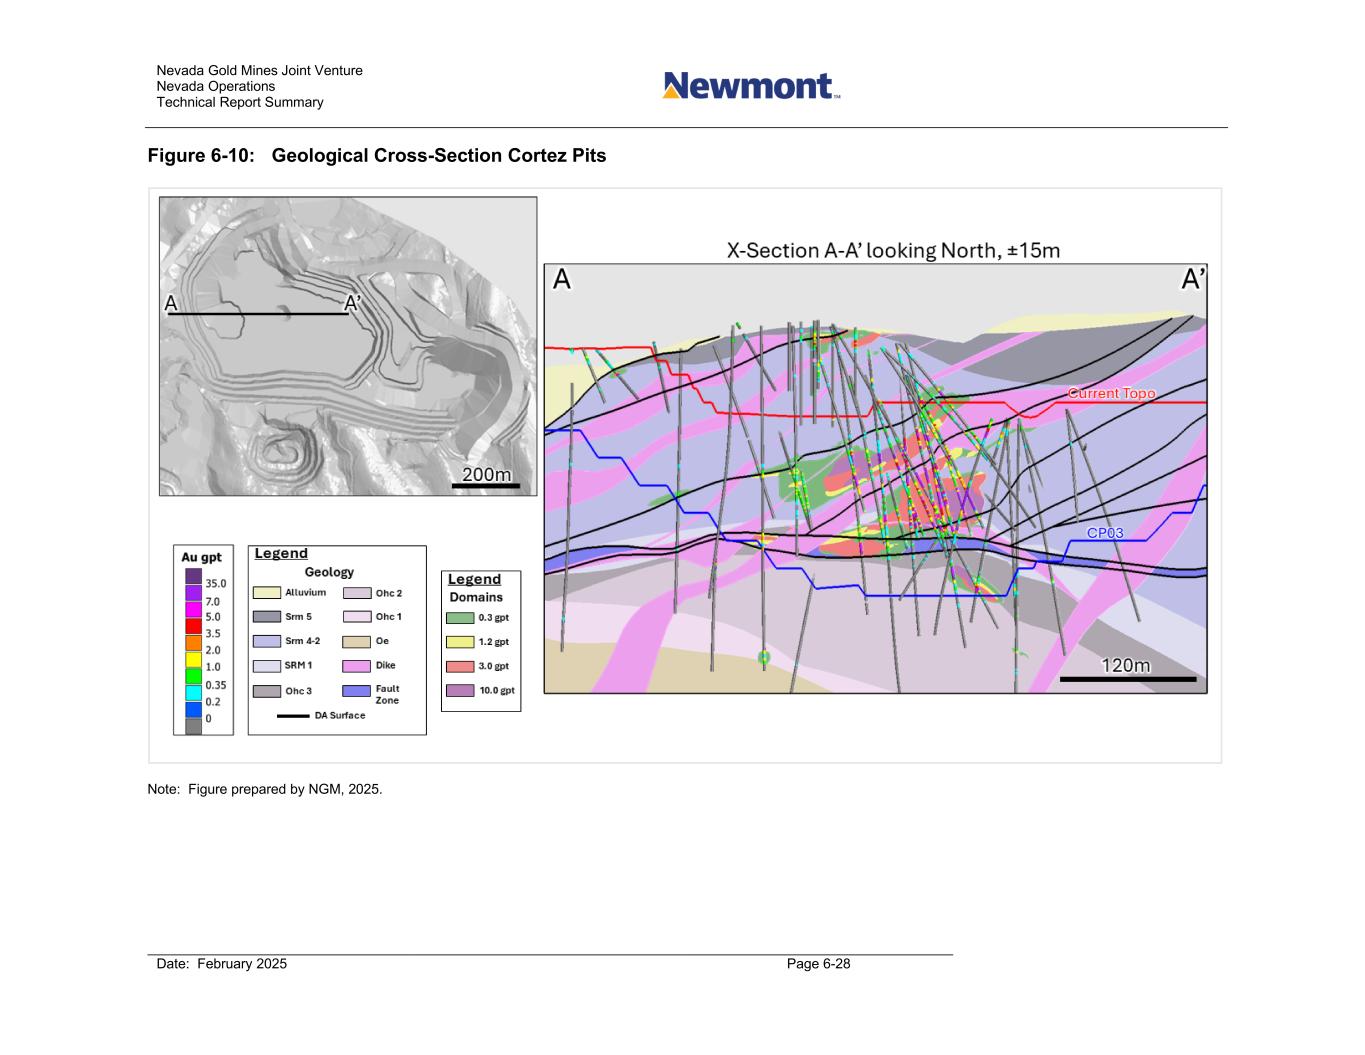This screenshot has width=1365, height=1055.
Task: Click the blue CP03 pit label
Action: pyautogui.click(x=1105, y=533)
